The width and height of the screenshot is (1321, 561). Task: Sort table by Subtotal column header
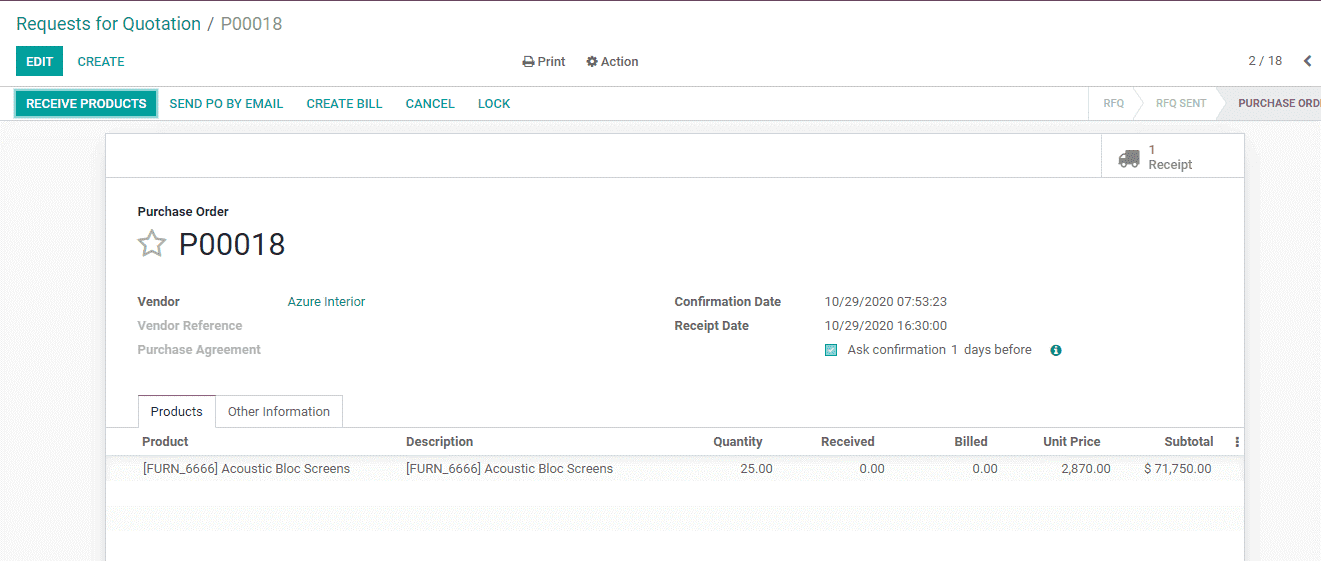(x=1189, y=442)
